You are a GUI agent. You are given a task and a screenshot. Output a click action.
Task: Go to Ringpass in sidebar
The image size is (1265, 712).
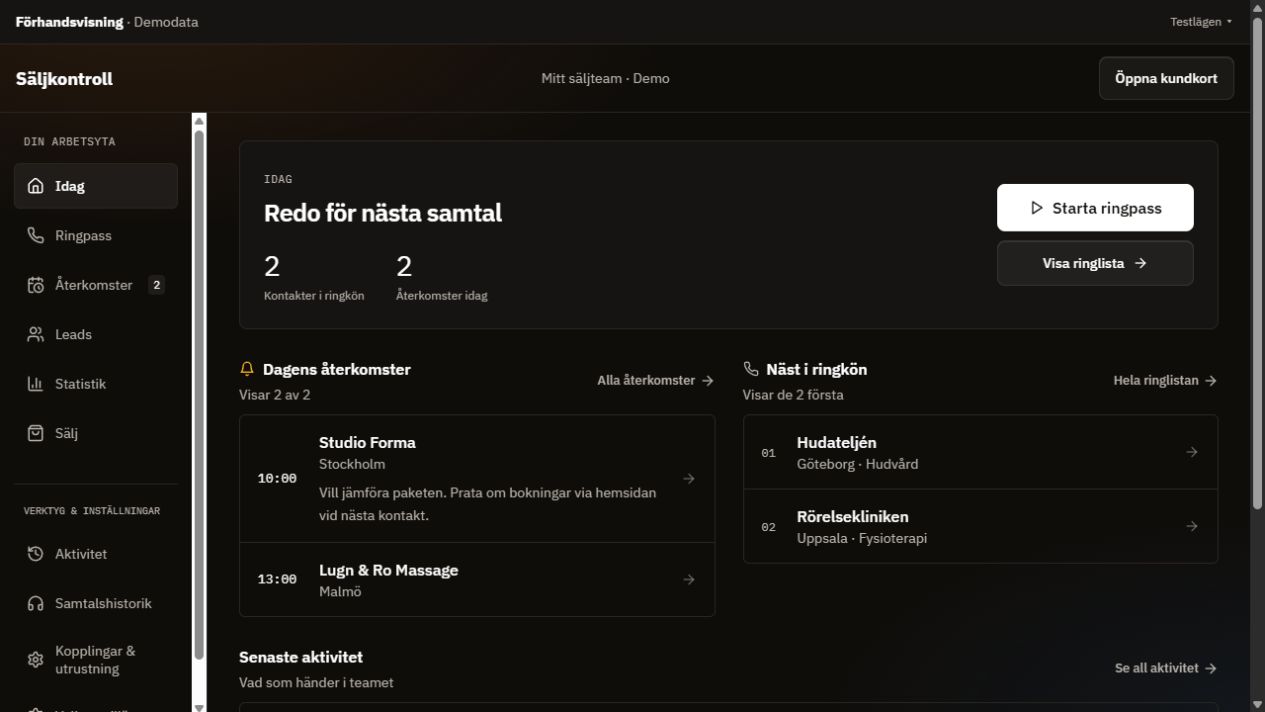96,236
